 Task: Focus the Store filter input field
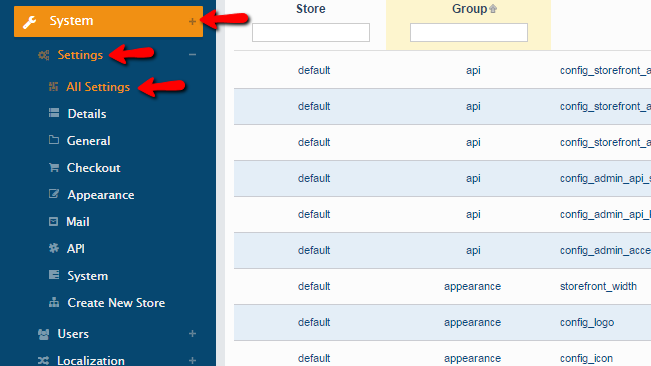(311, 32)
